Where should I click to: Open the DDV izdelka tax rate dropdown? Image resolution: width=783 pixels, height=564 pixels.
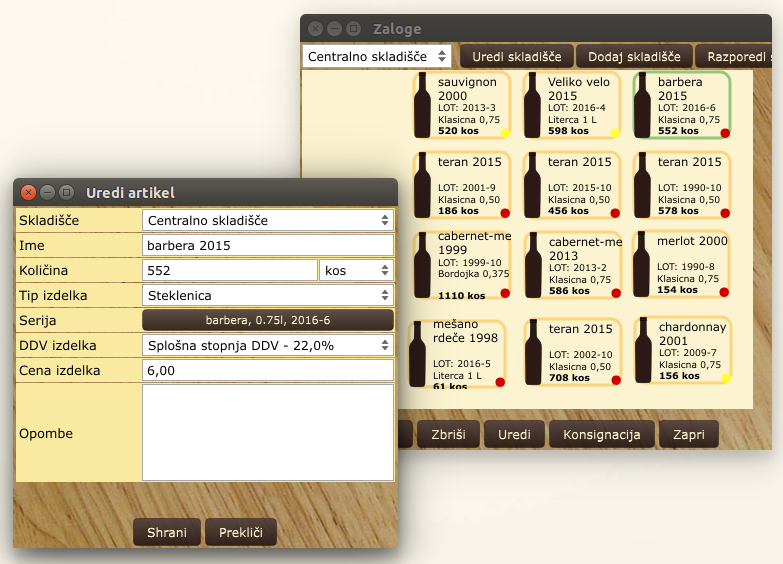coord(267,345)
